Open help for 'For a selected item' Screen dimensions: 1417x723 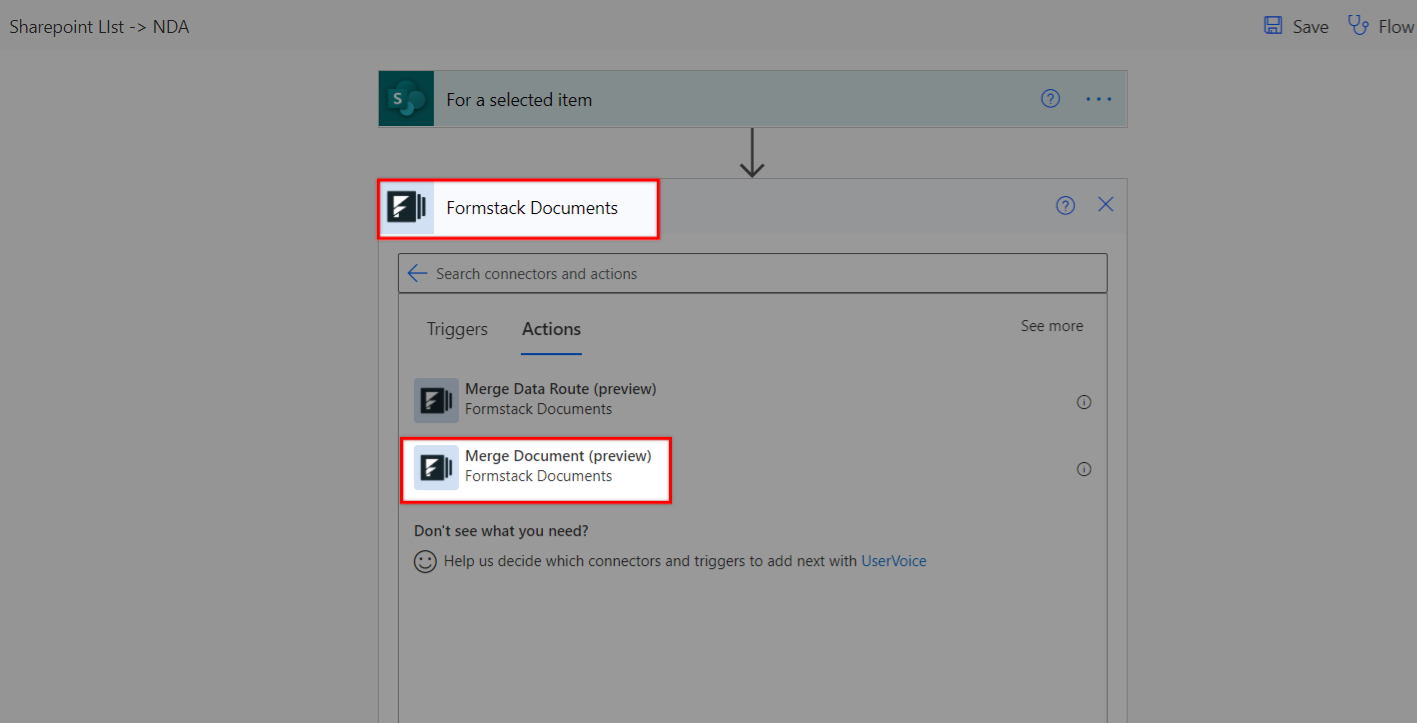click(x=1050, y=99)
